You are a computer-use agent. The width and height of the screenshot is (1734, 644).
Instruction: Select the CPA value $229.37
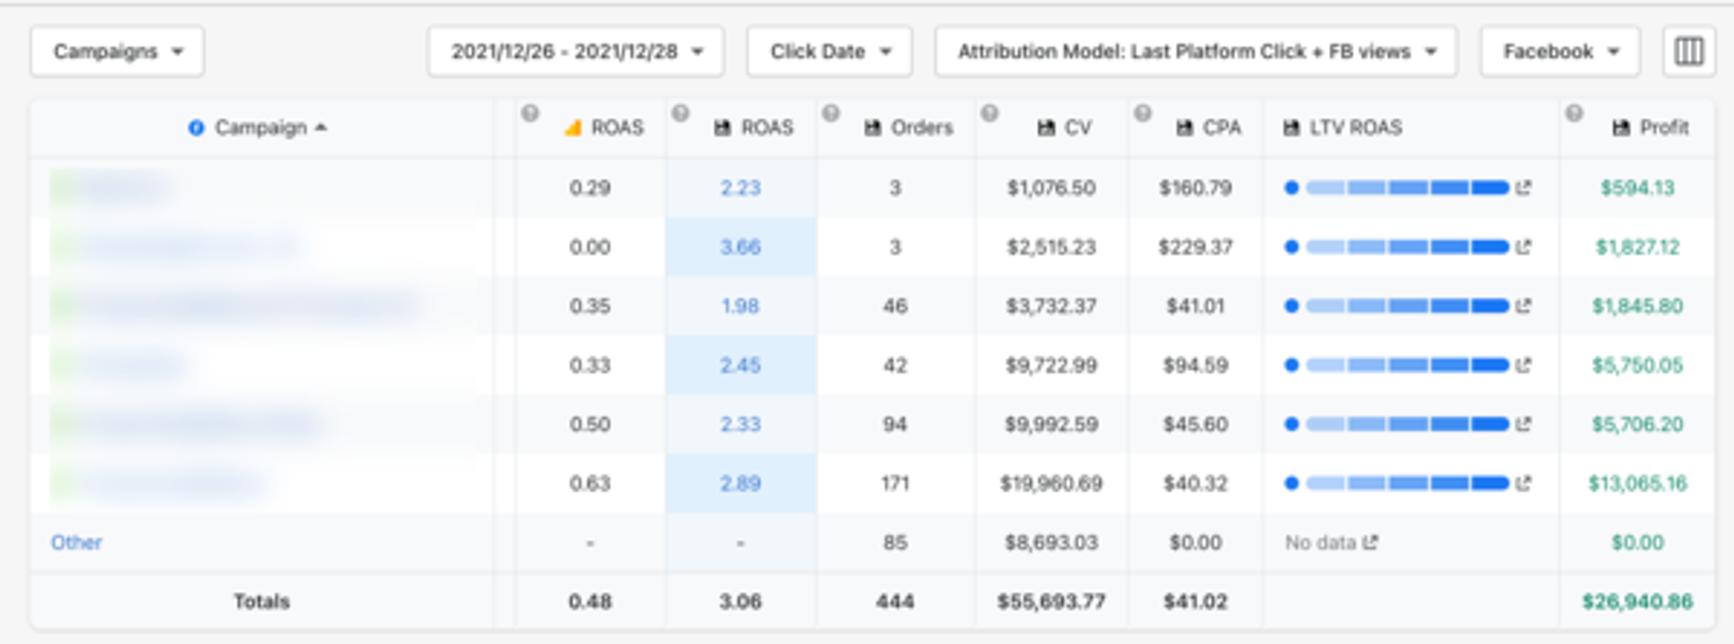(1195, 247)
